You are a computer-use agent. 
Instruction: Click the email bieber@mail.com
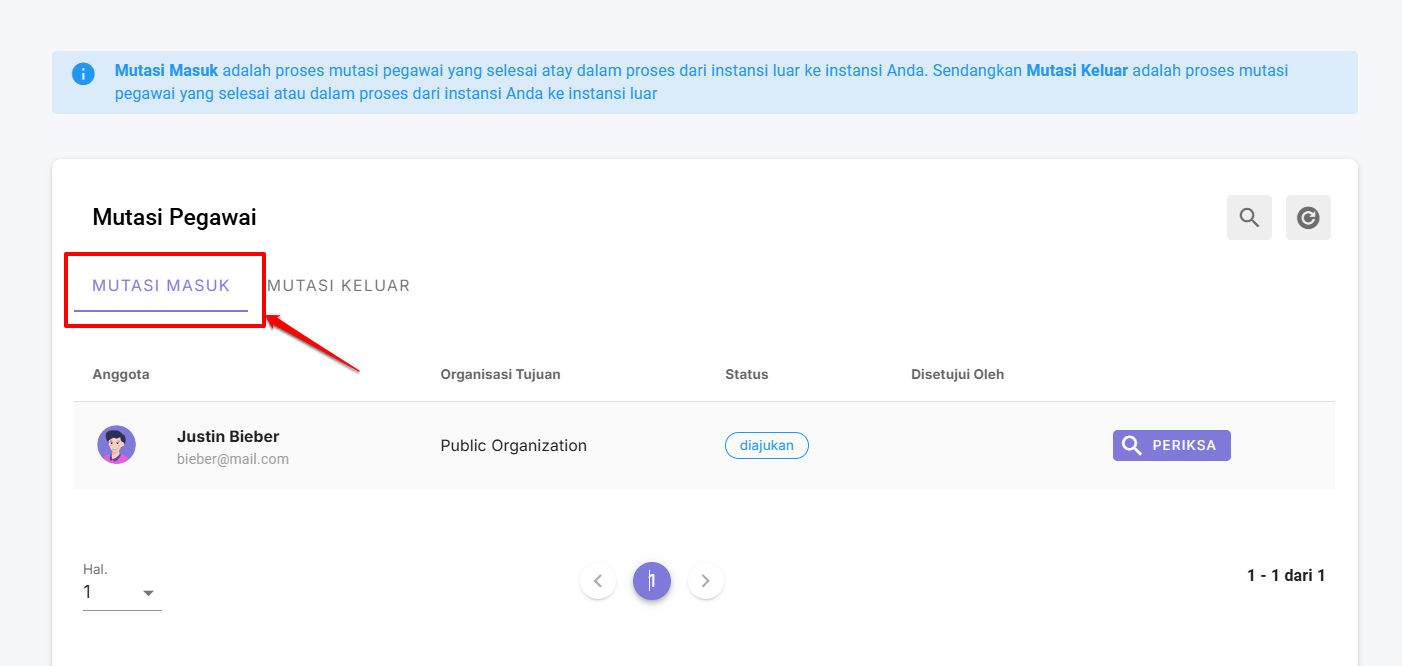click(233, 459)
